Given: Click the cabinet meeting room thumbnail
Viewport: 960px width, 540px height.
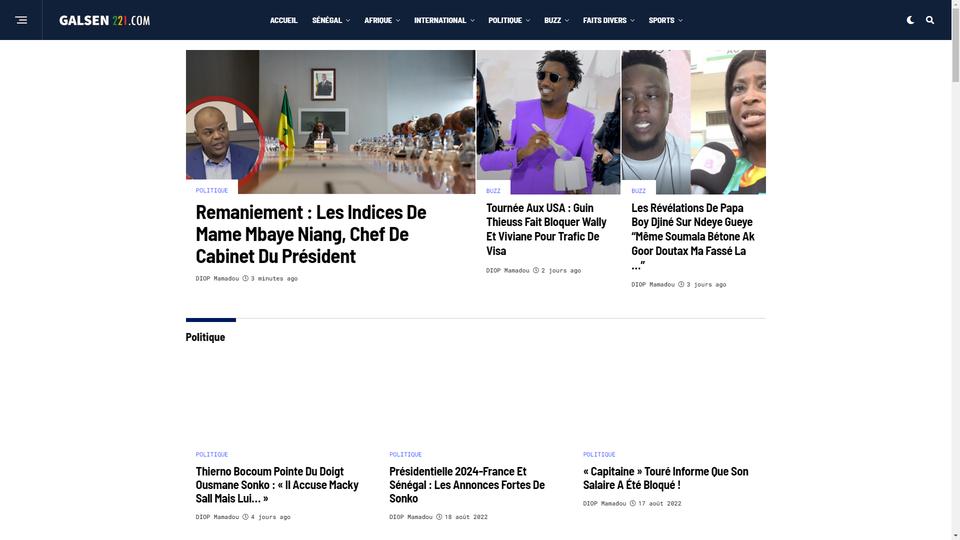Looking at the screenshot, I should [x=331, y=122].
